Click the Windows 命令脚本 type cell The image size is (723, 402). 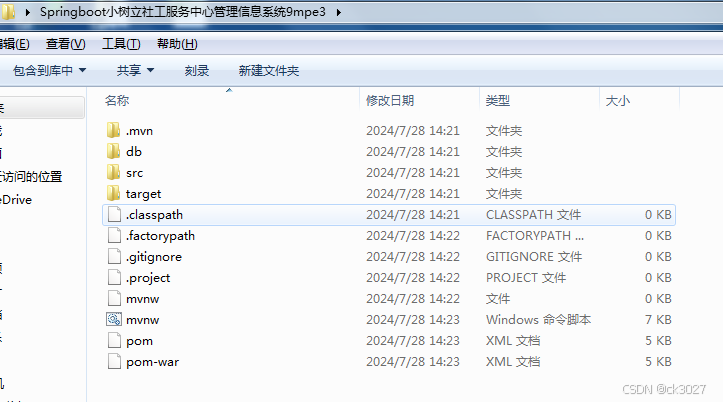pyautogui.click(x=538, y=319)
